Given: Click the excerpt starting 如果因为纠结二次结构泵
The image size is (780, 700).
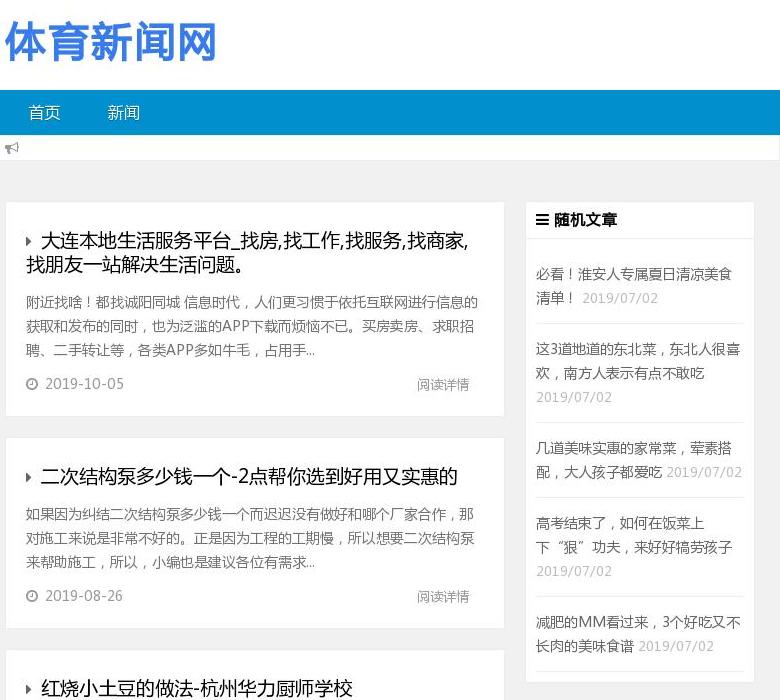Looking at the screenshot, I should coord(250,538).
